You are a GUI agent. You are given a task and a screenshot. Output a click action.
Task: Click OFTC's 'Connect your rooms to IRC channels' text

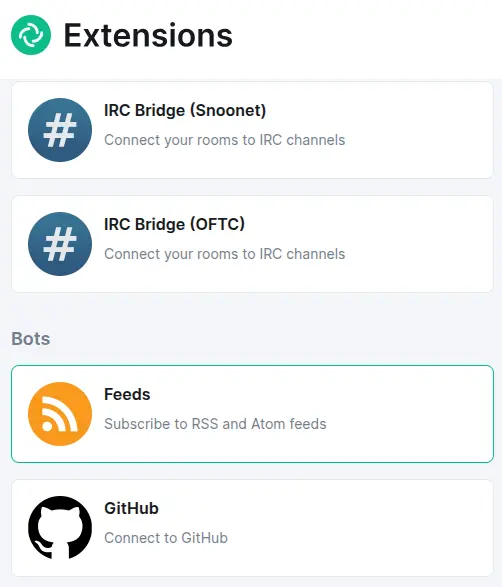coord(225,254)
